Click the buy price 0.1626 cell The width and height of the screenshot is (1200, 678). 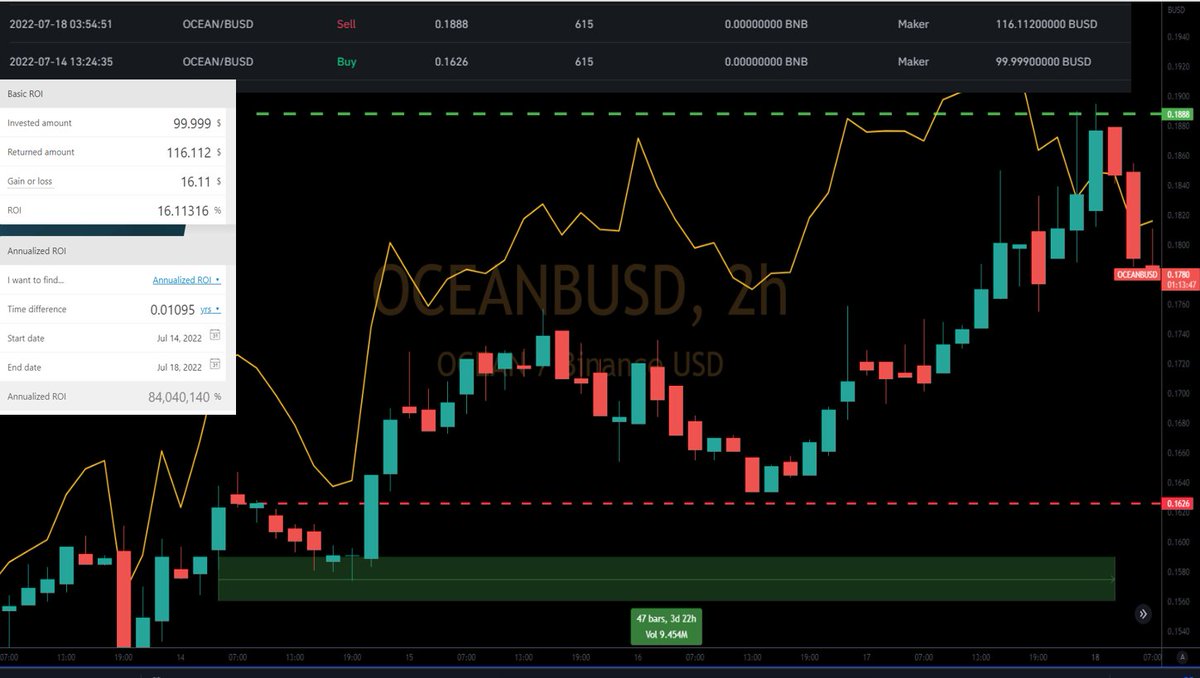click(450, 61)
